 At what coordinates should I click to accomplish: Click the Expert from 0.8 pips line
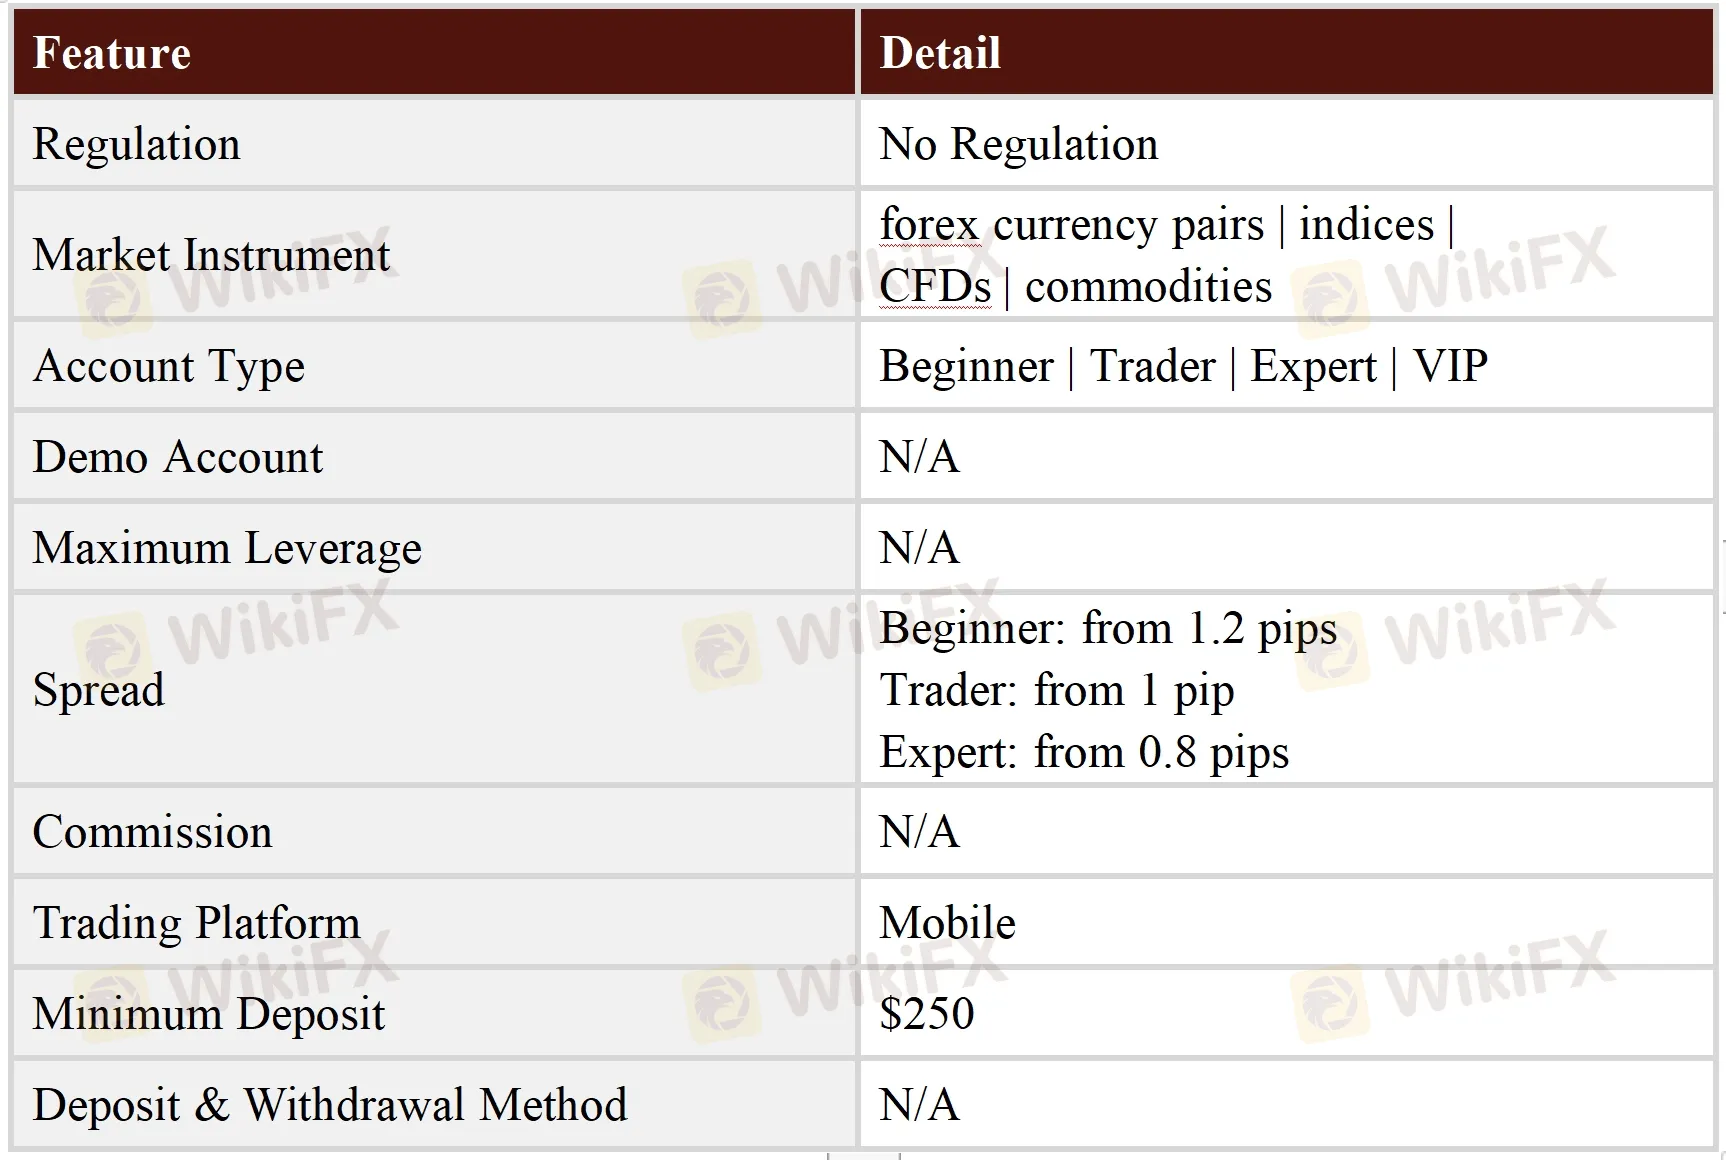point(1084,752)
